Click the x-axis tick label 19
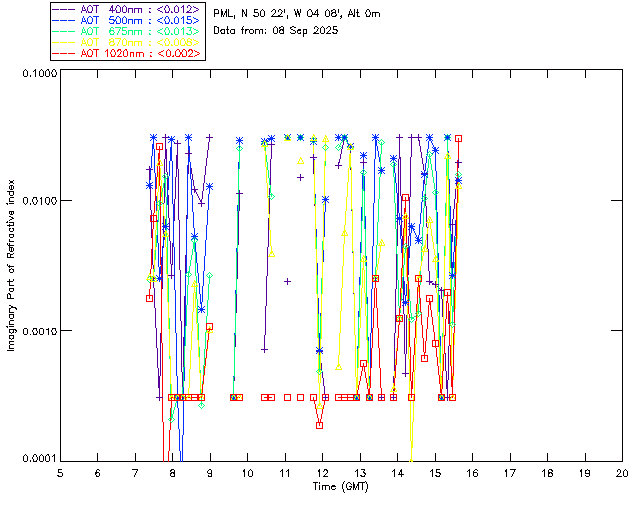 click(585, 473)
